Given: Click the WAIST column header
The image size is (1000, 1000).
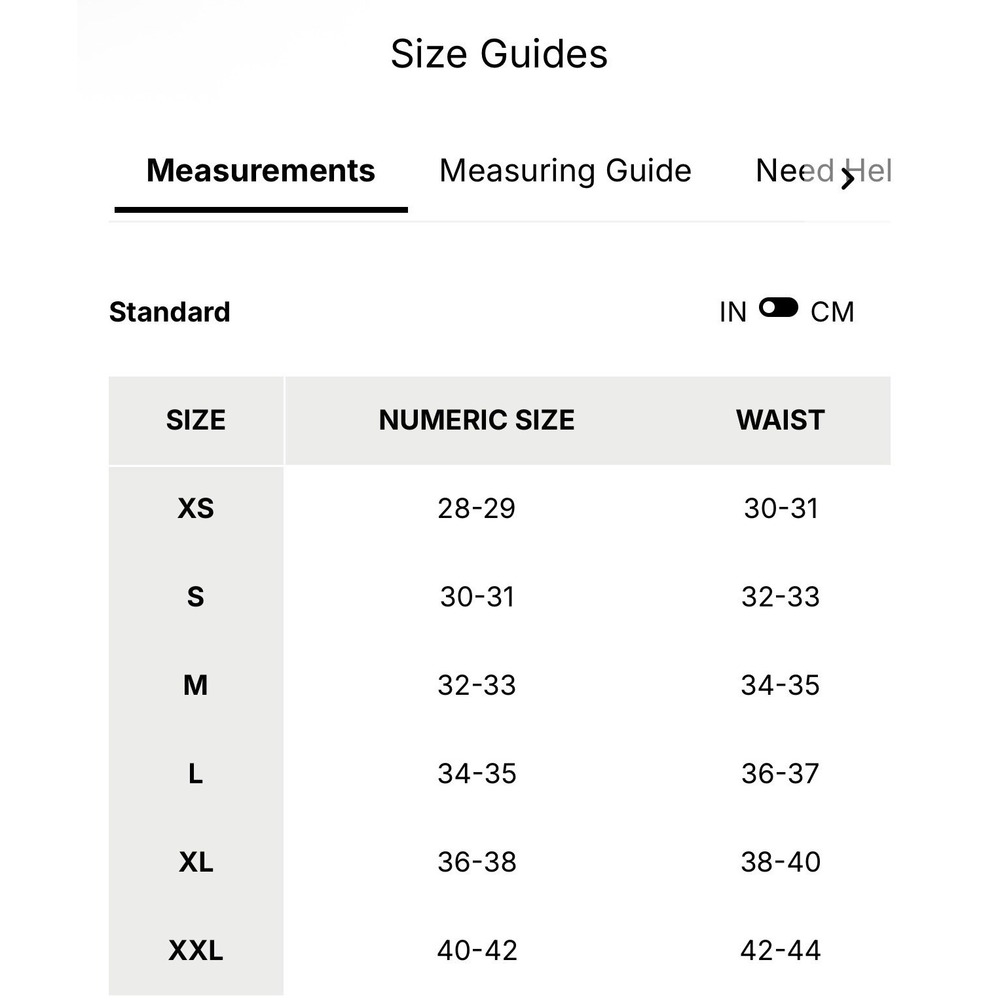Looking at the screenshot, I should (780, 420).
